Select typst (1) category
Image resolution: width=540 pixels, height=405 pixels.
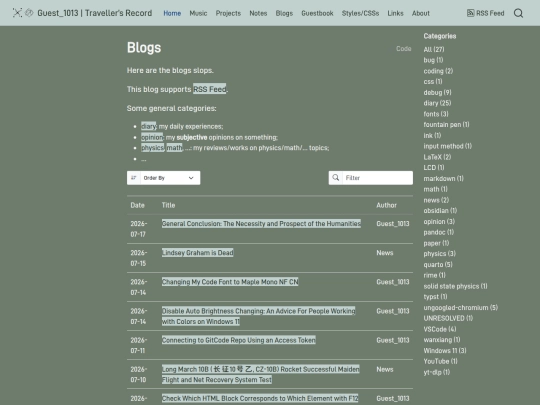(x=435, y=297)
